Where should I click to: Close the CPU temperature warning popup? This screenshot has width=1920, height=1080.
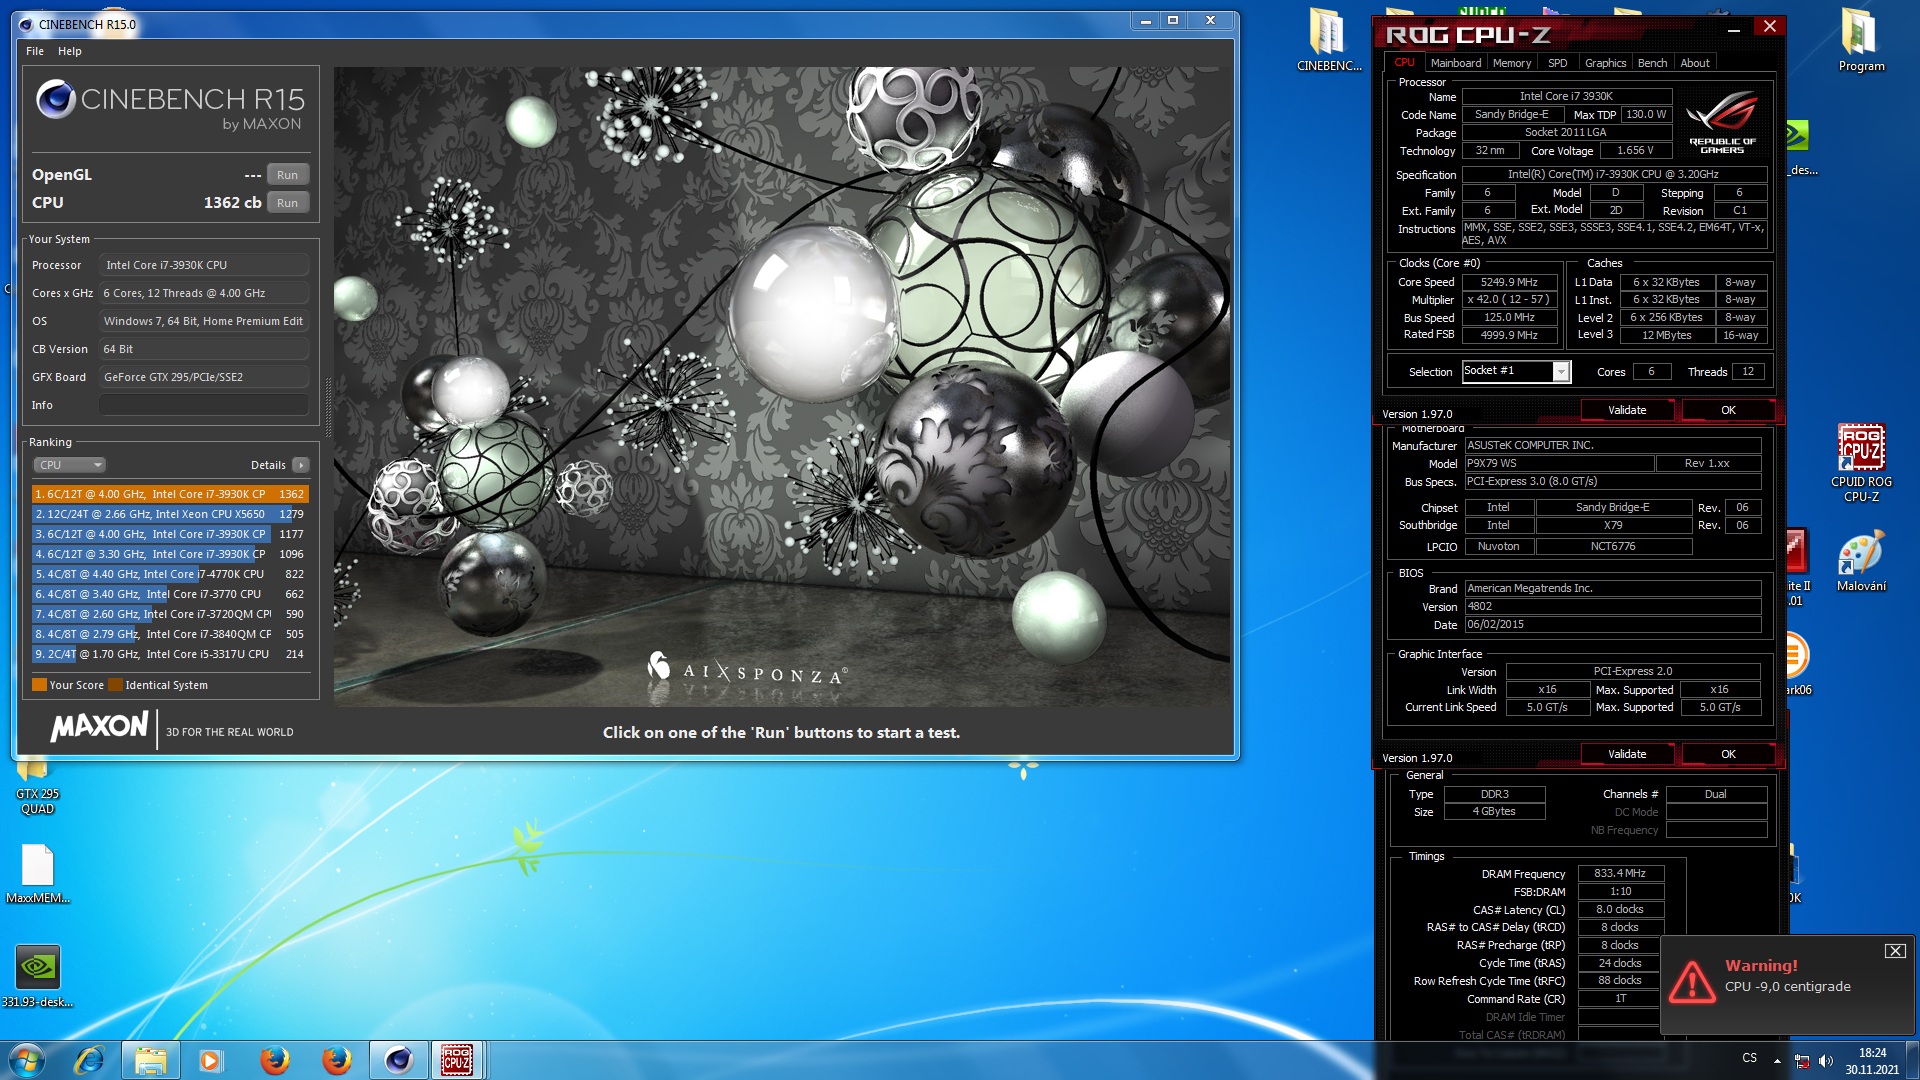coord(1895,951)
